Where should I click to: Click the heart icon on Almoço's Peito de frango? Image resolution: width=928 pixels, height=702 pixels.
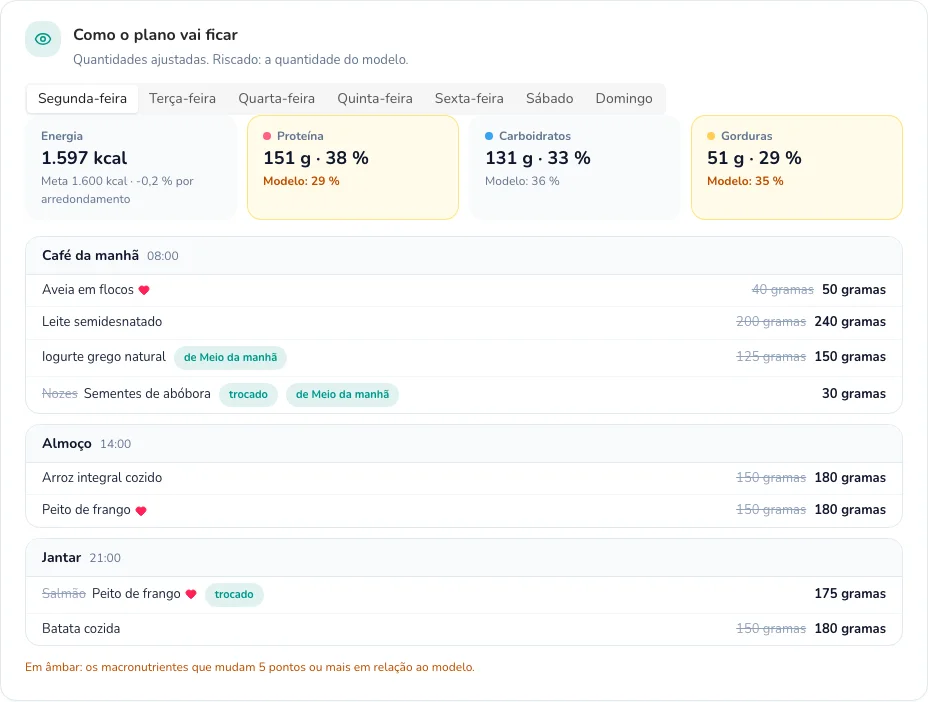pyautogui.click(x=141, y=511)
